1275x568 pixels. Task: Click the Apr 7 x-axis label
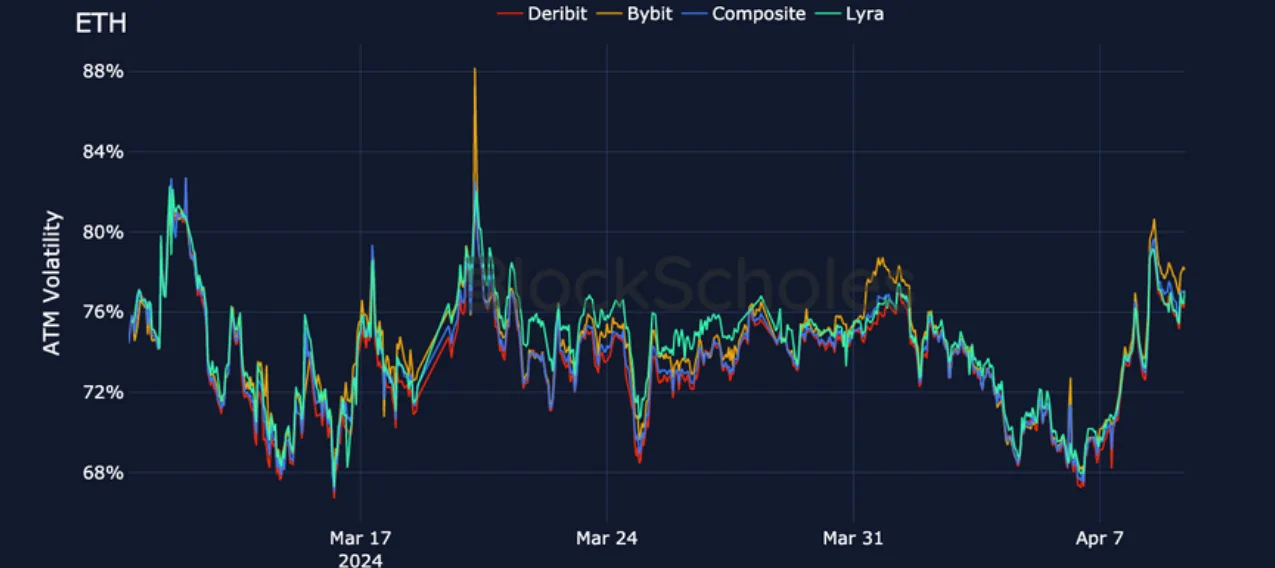(x=1099, y=538)
